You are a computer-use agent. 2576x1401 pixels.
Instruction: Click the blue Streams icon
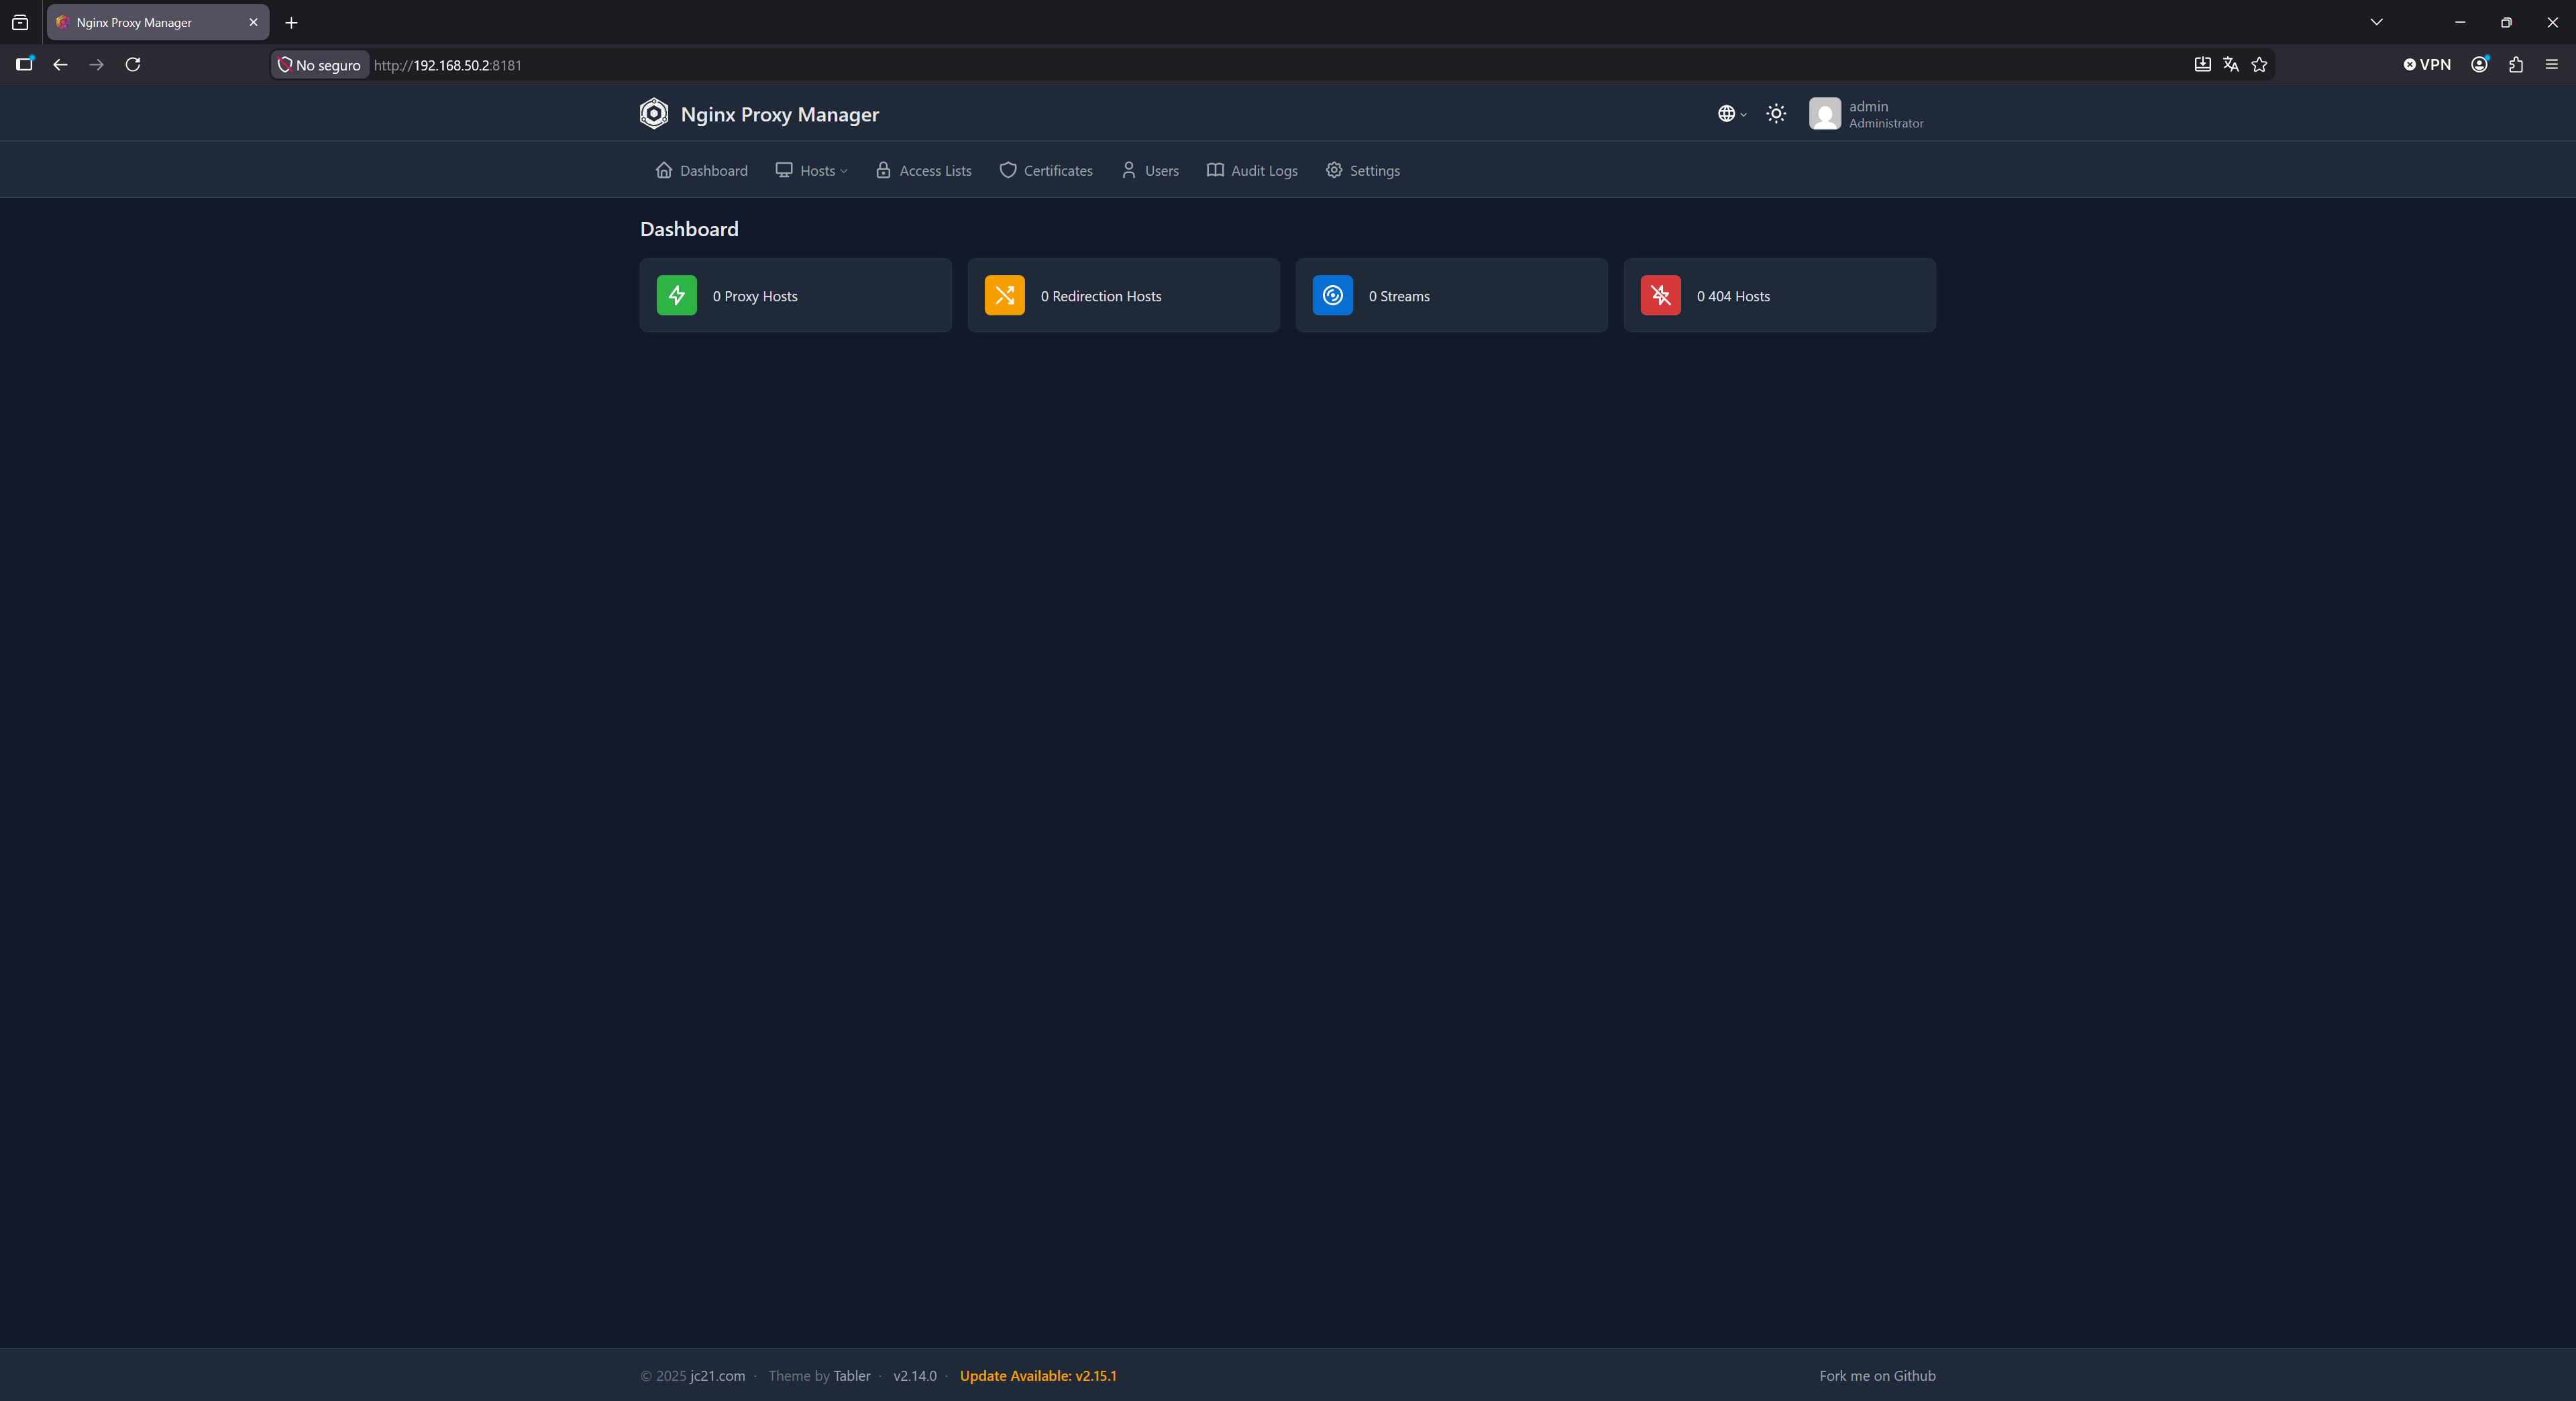(1333, 295)
